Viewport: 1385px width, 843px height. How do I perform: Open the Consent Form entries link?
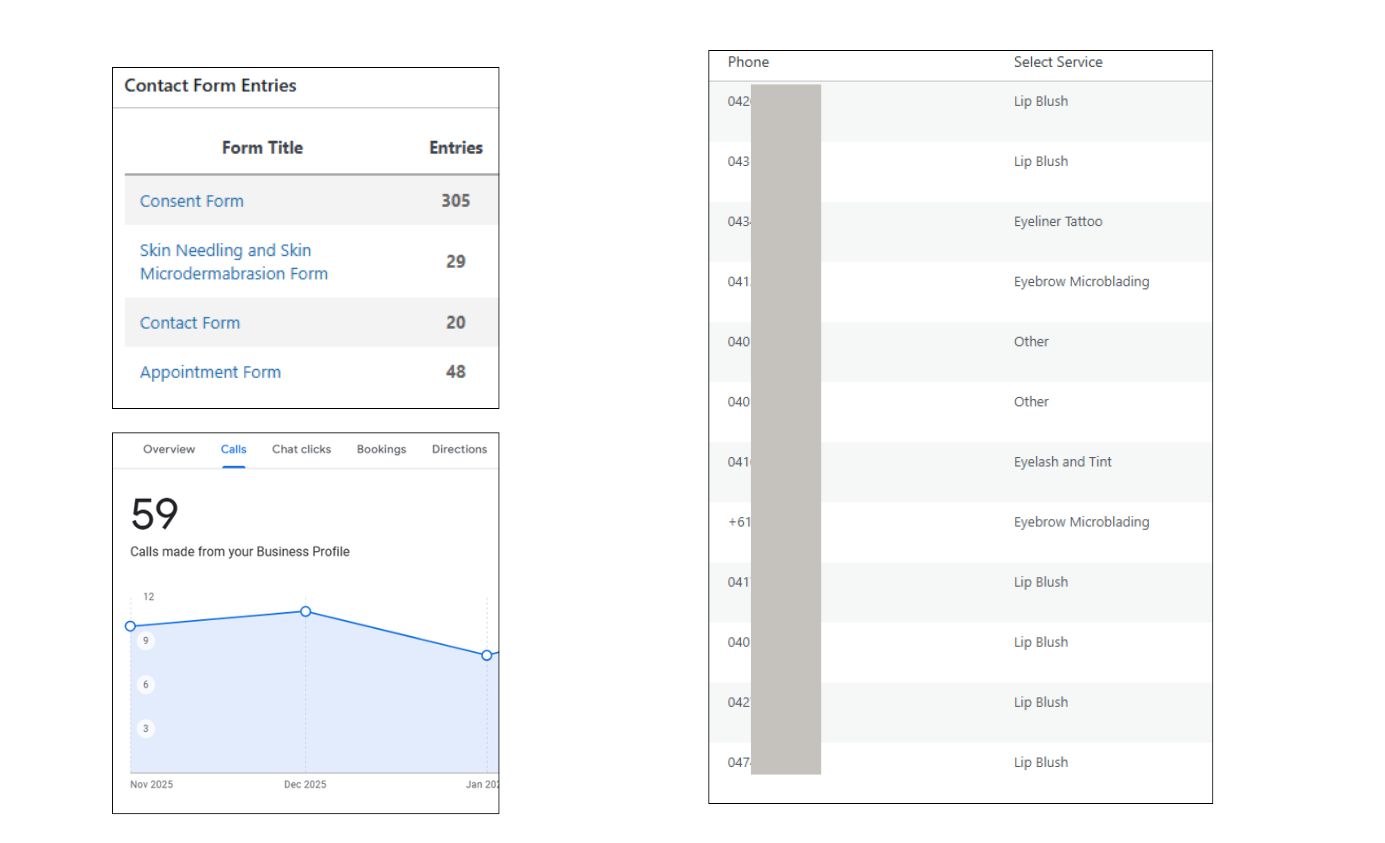click(191, 201)
